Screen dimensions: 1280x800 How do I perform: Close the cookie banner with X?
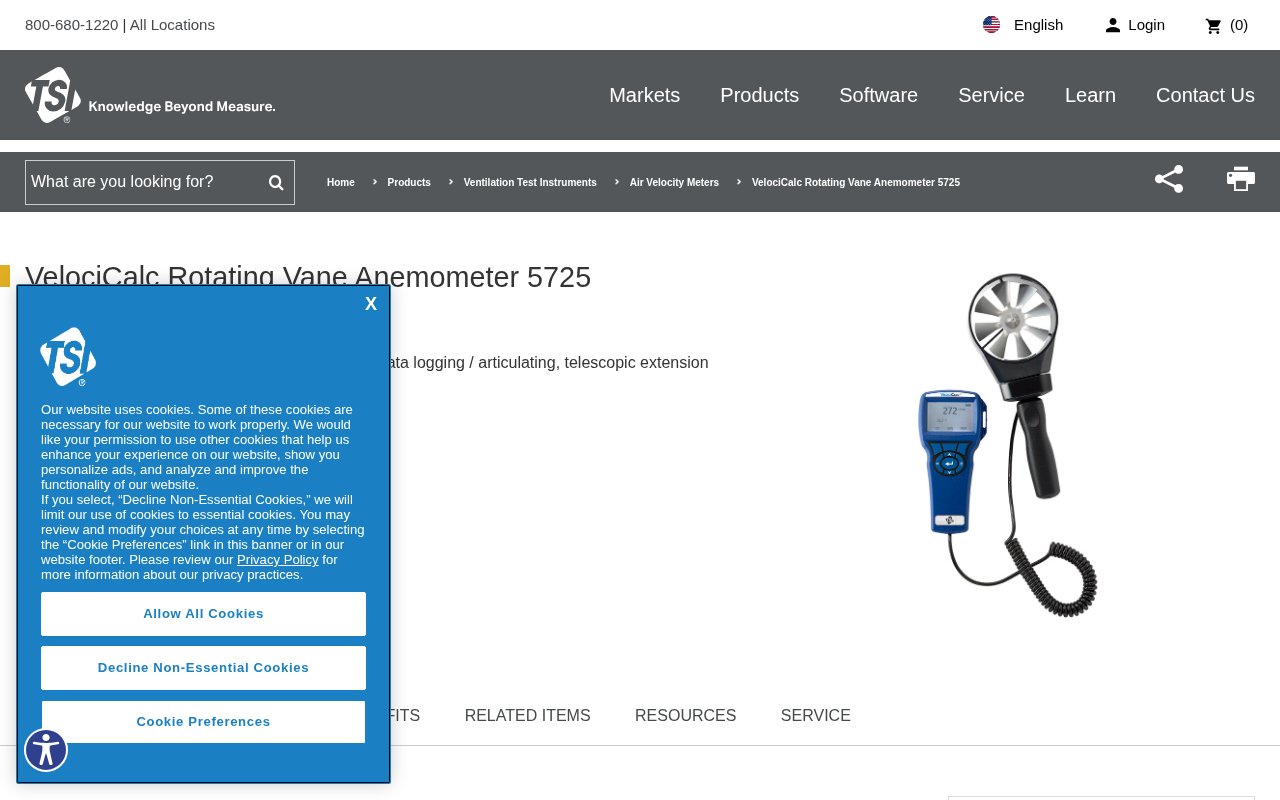[371, 304]
